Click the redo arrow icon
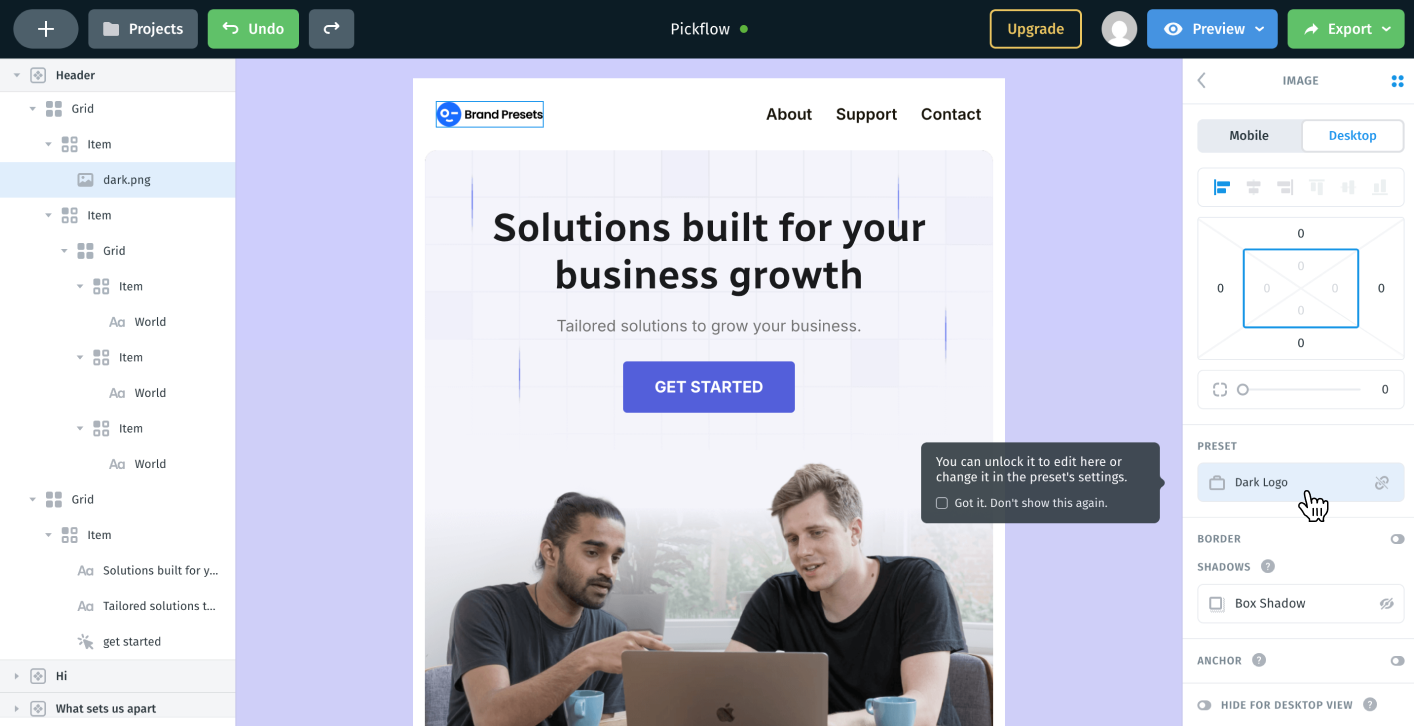This screenshot has height=726, width=1414. (331, 29)
